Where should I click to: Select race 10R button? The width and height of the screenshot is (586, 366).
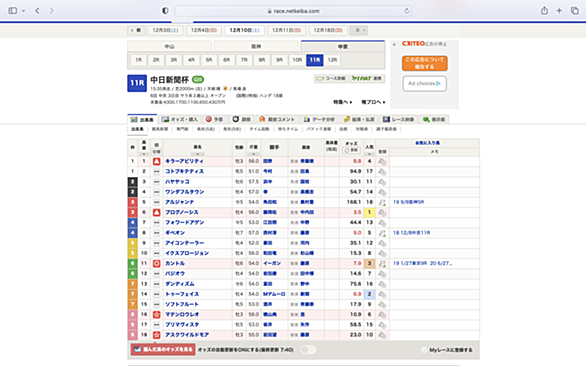[297, 60]
